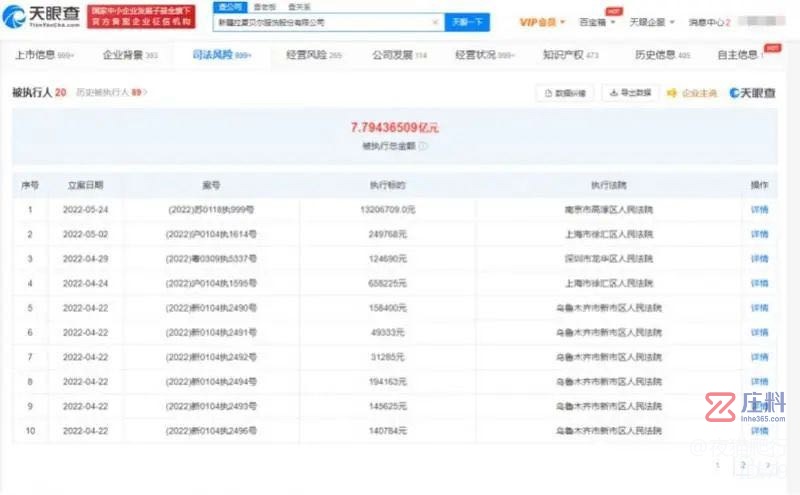This screenshot has height=495, width=800.
Task: Go to page 2 in pagination
Action: [x=743, y=465]
